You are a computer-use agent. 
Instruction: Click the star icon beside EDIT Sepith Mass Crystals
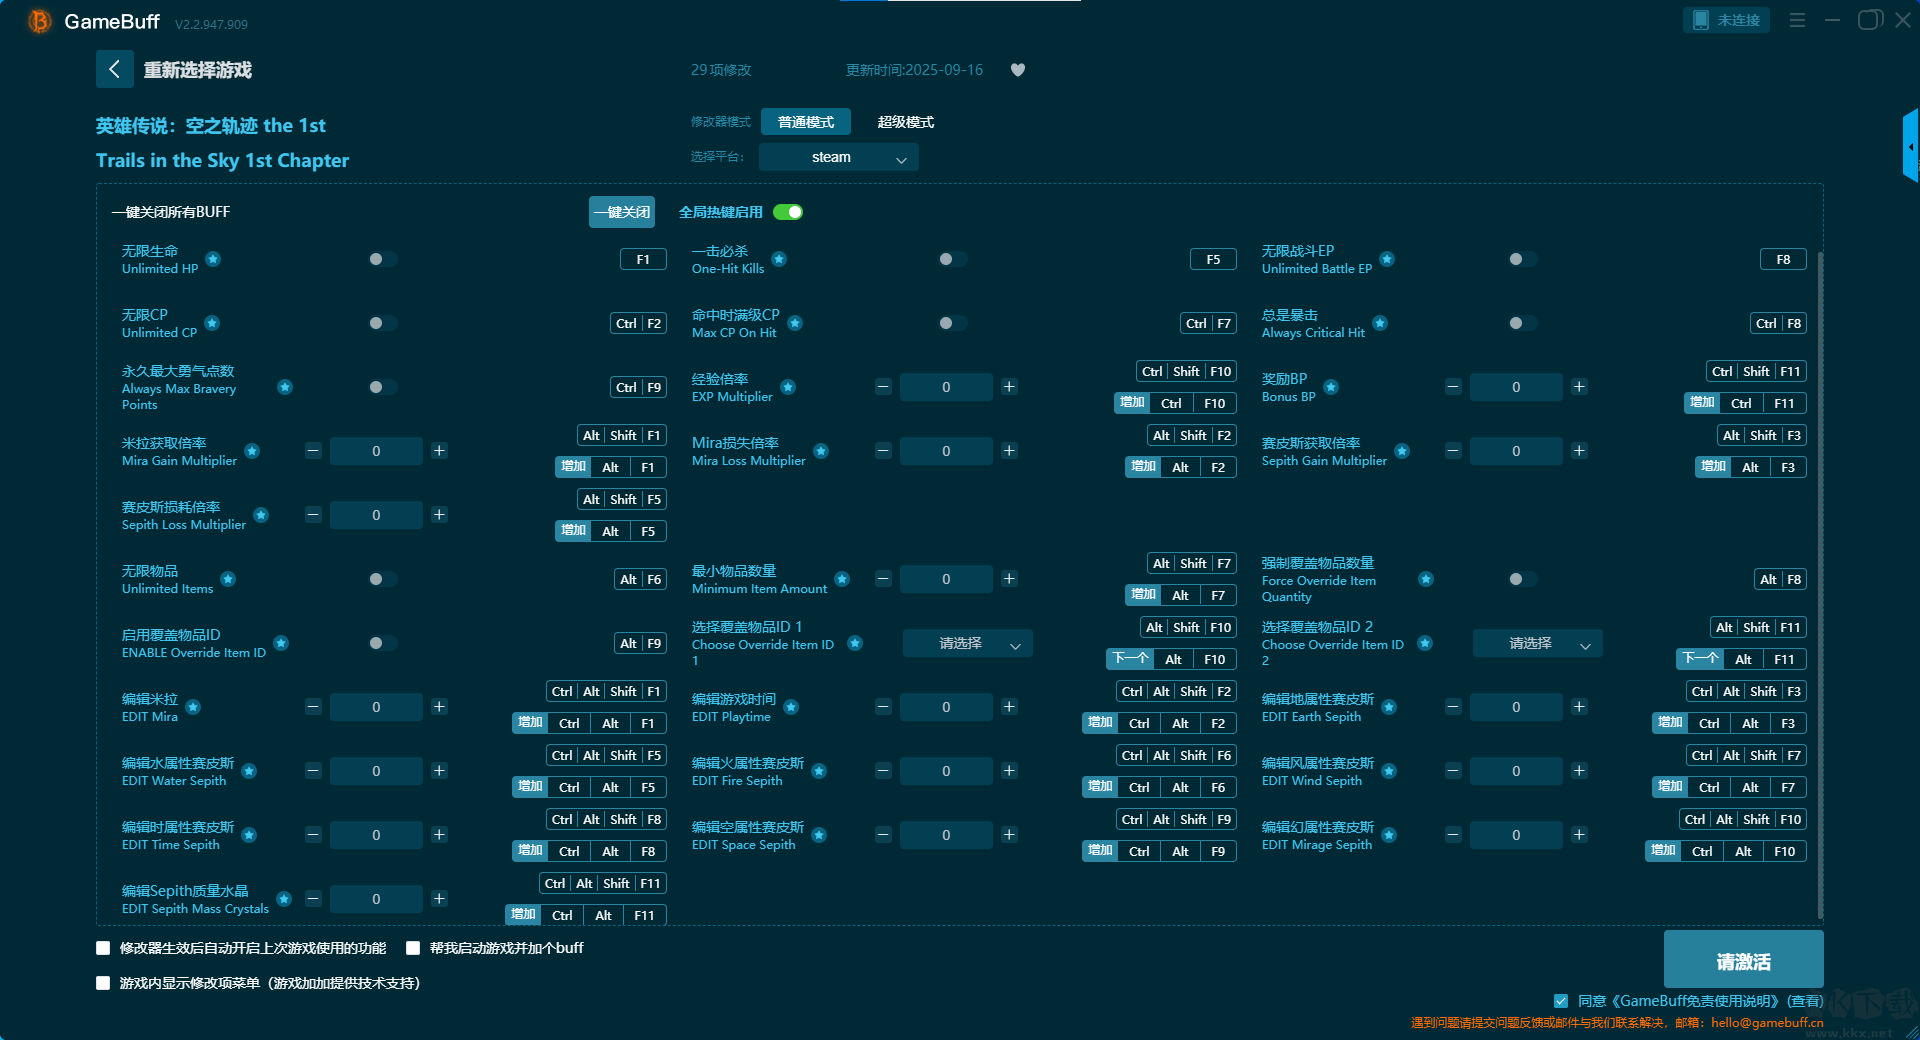pos(284,899)
